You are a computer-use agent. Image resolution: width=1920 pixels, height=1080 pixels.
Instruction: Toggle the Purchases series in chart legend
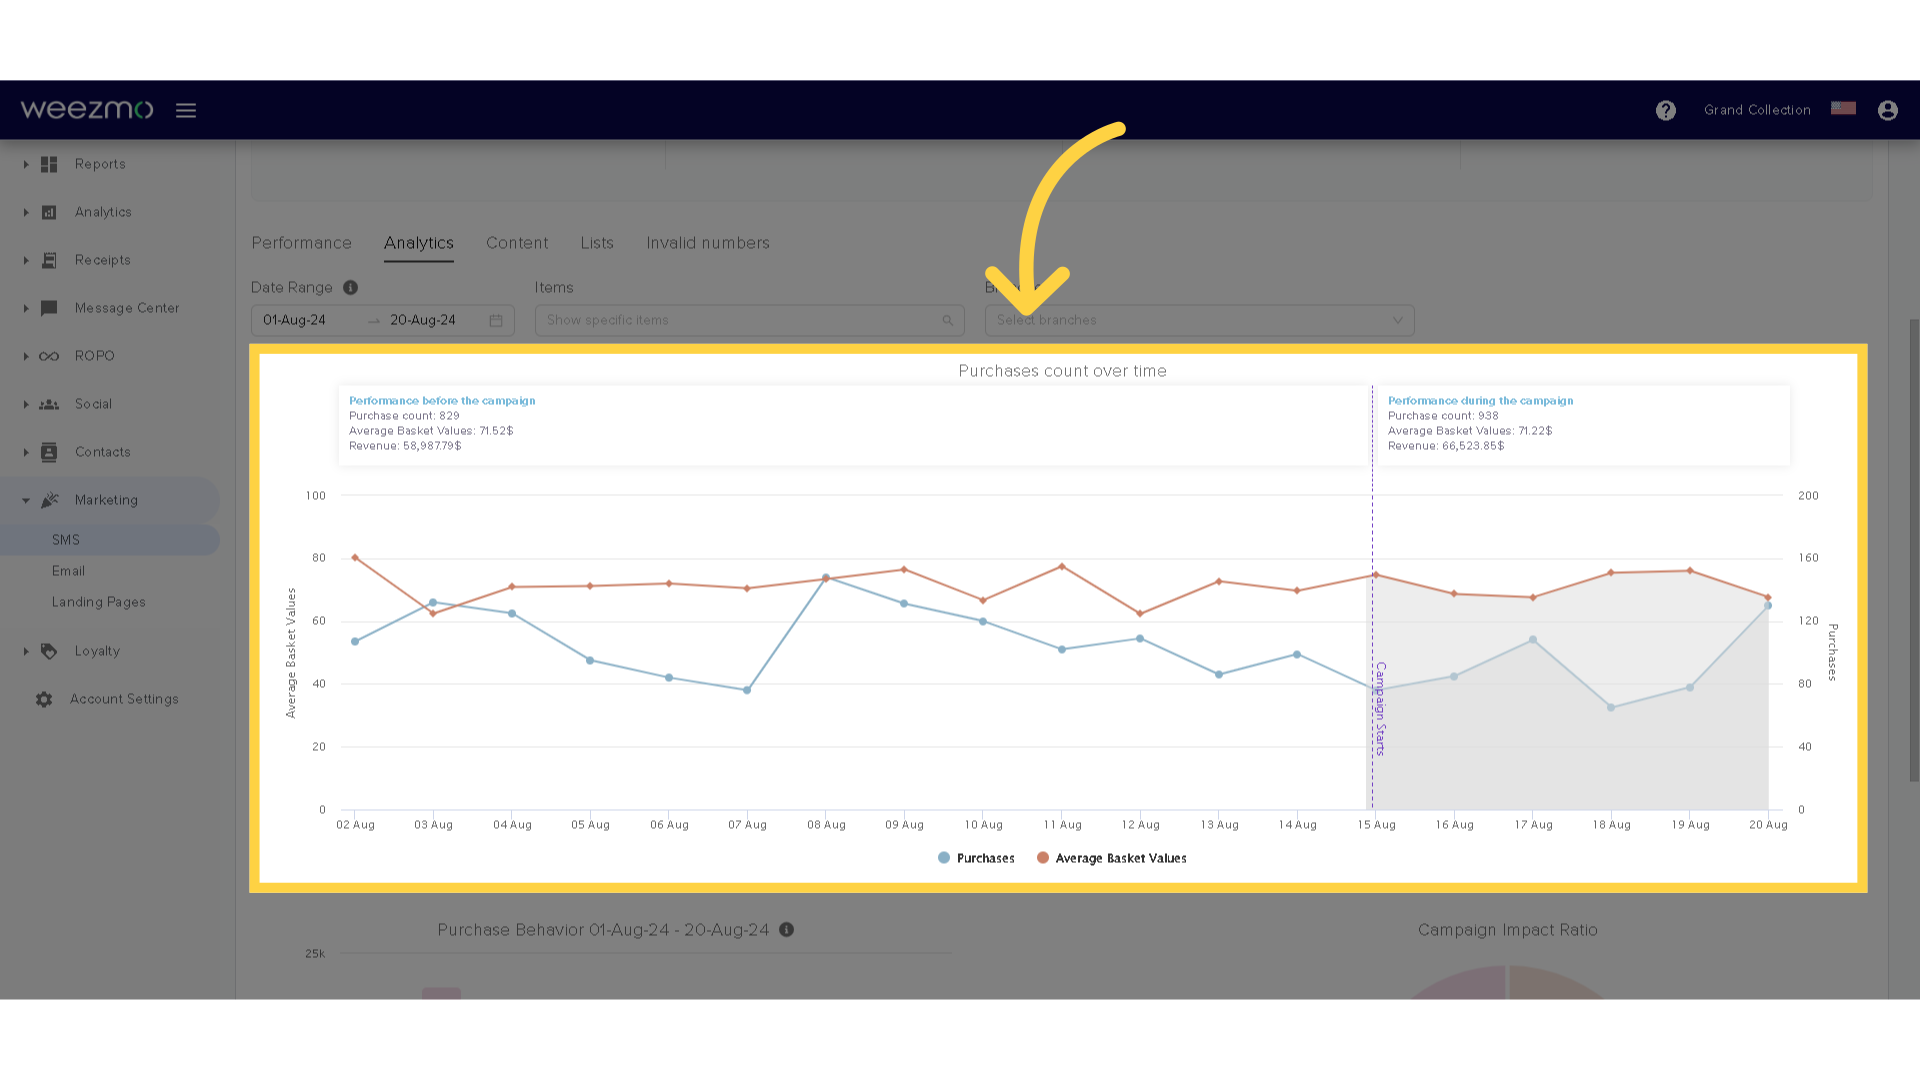point(976,858)
